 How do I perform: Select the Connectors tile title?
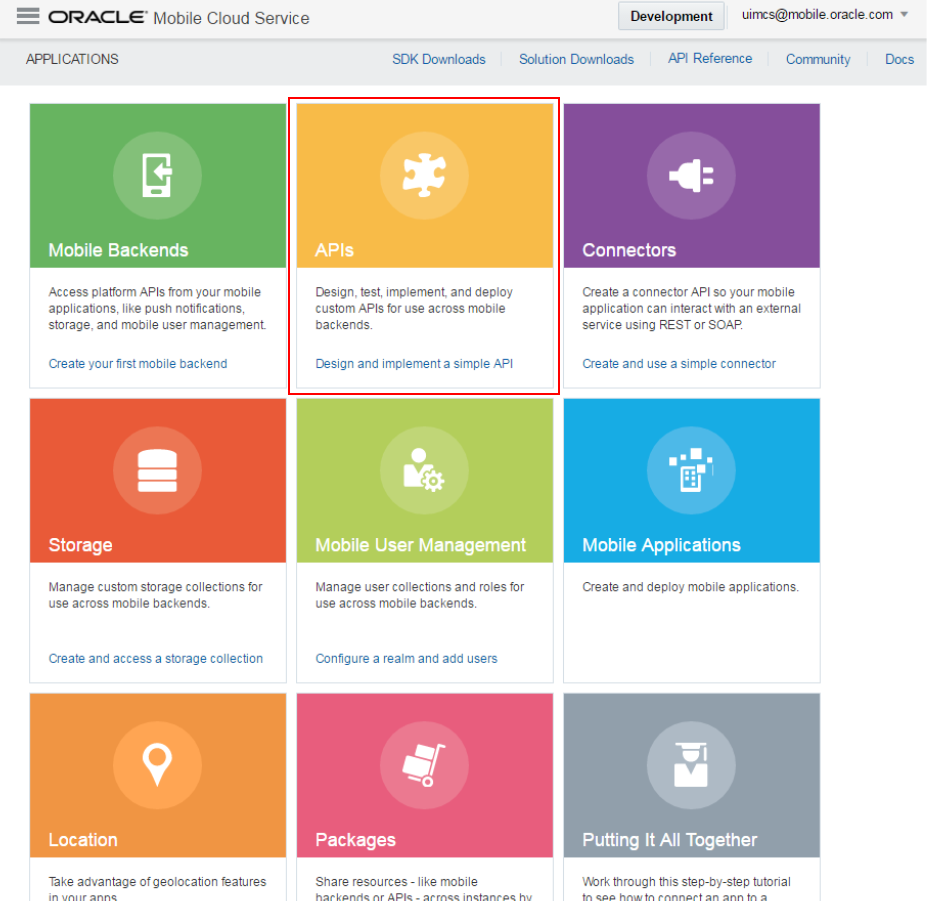coord(629,250)
